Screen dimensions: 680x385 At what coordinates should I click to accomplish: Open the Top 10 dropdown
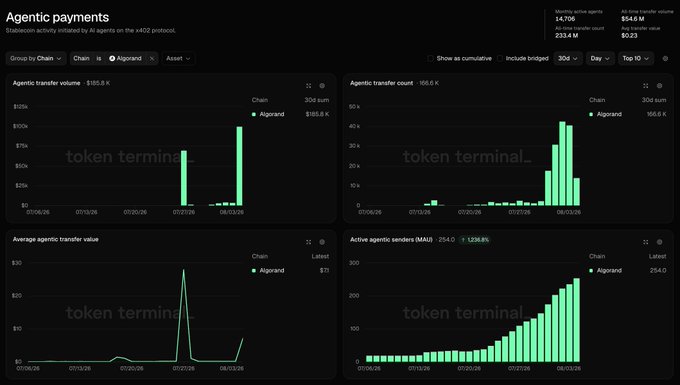[636, 59]
